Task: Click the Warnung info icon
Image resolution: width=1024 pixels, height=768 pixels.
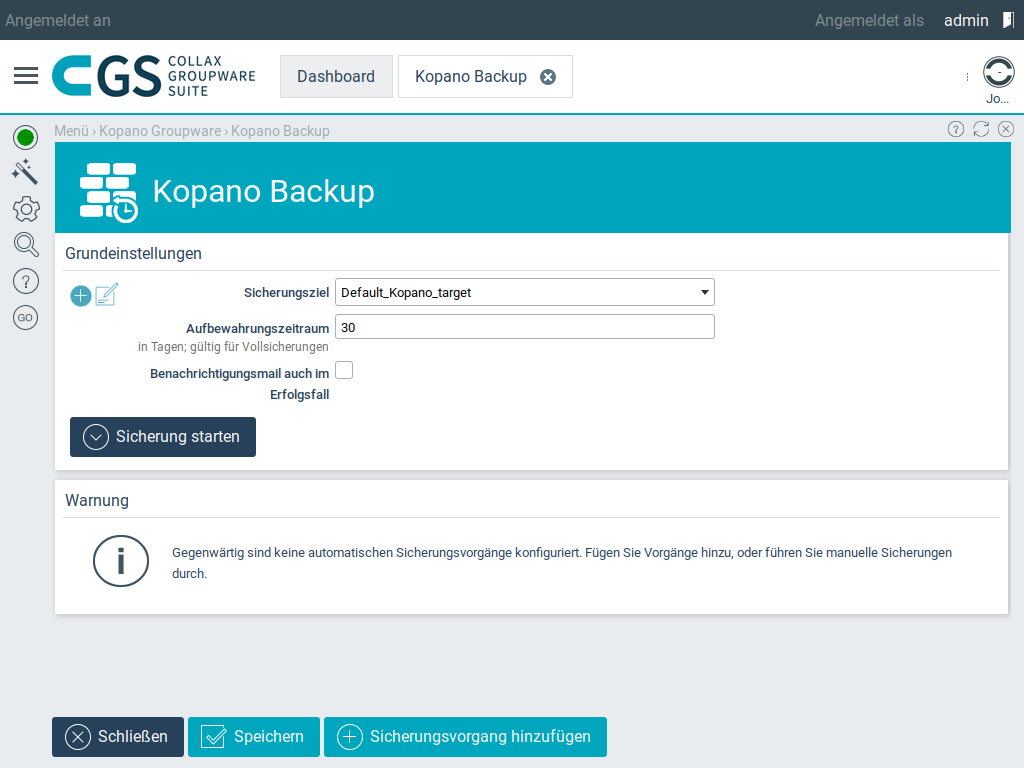Action: 121,561
